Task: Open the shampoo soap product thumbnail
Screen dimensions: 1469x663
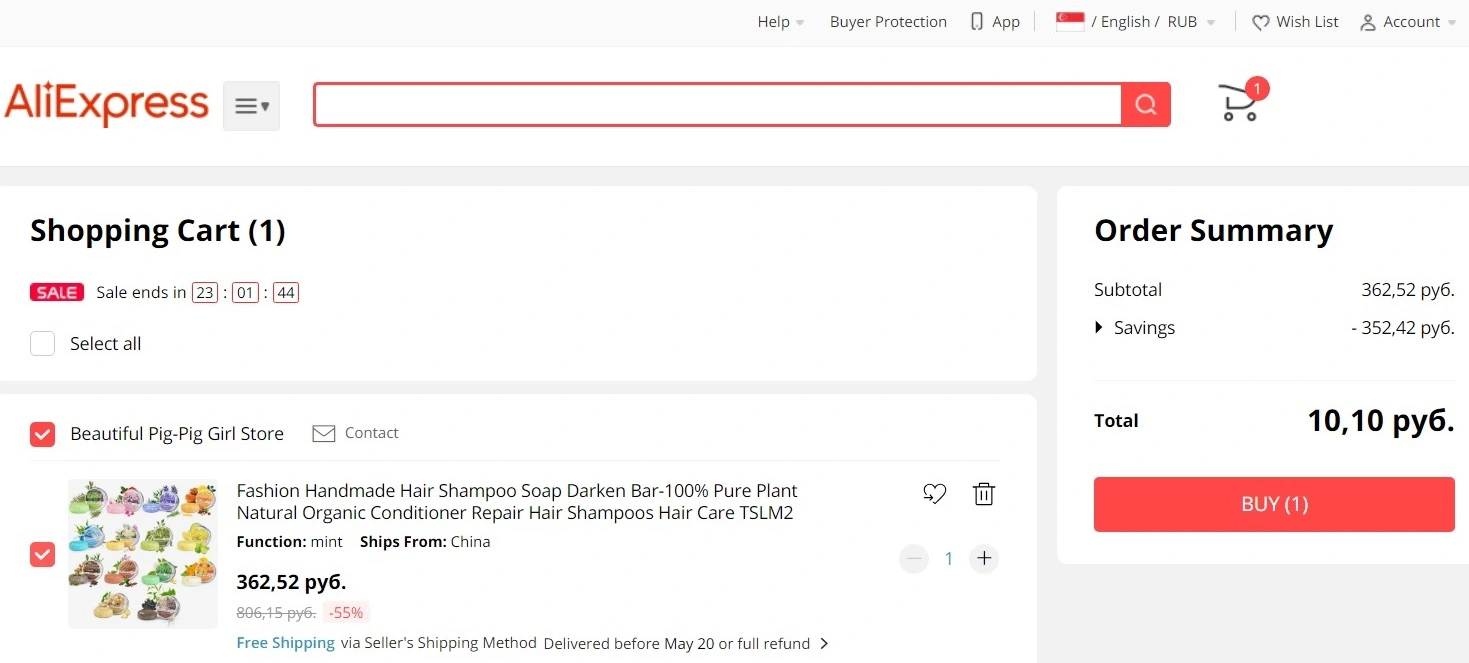Action: pyautogui.click(x=143, y=554)
